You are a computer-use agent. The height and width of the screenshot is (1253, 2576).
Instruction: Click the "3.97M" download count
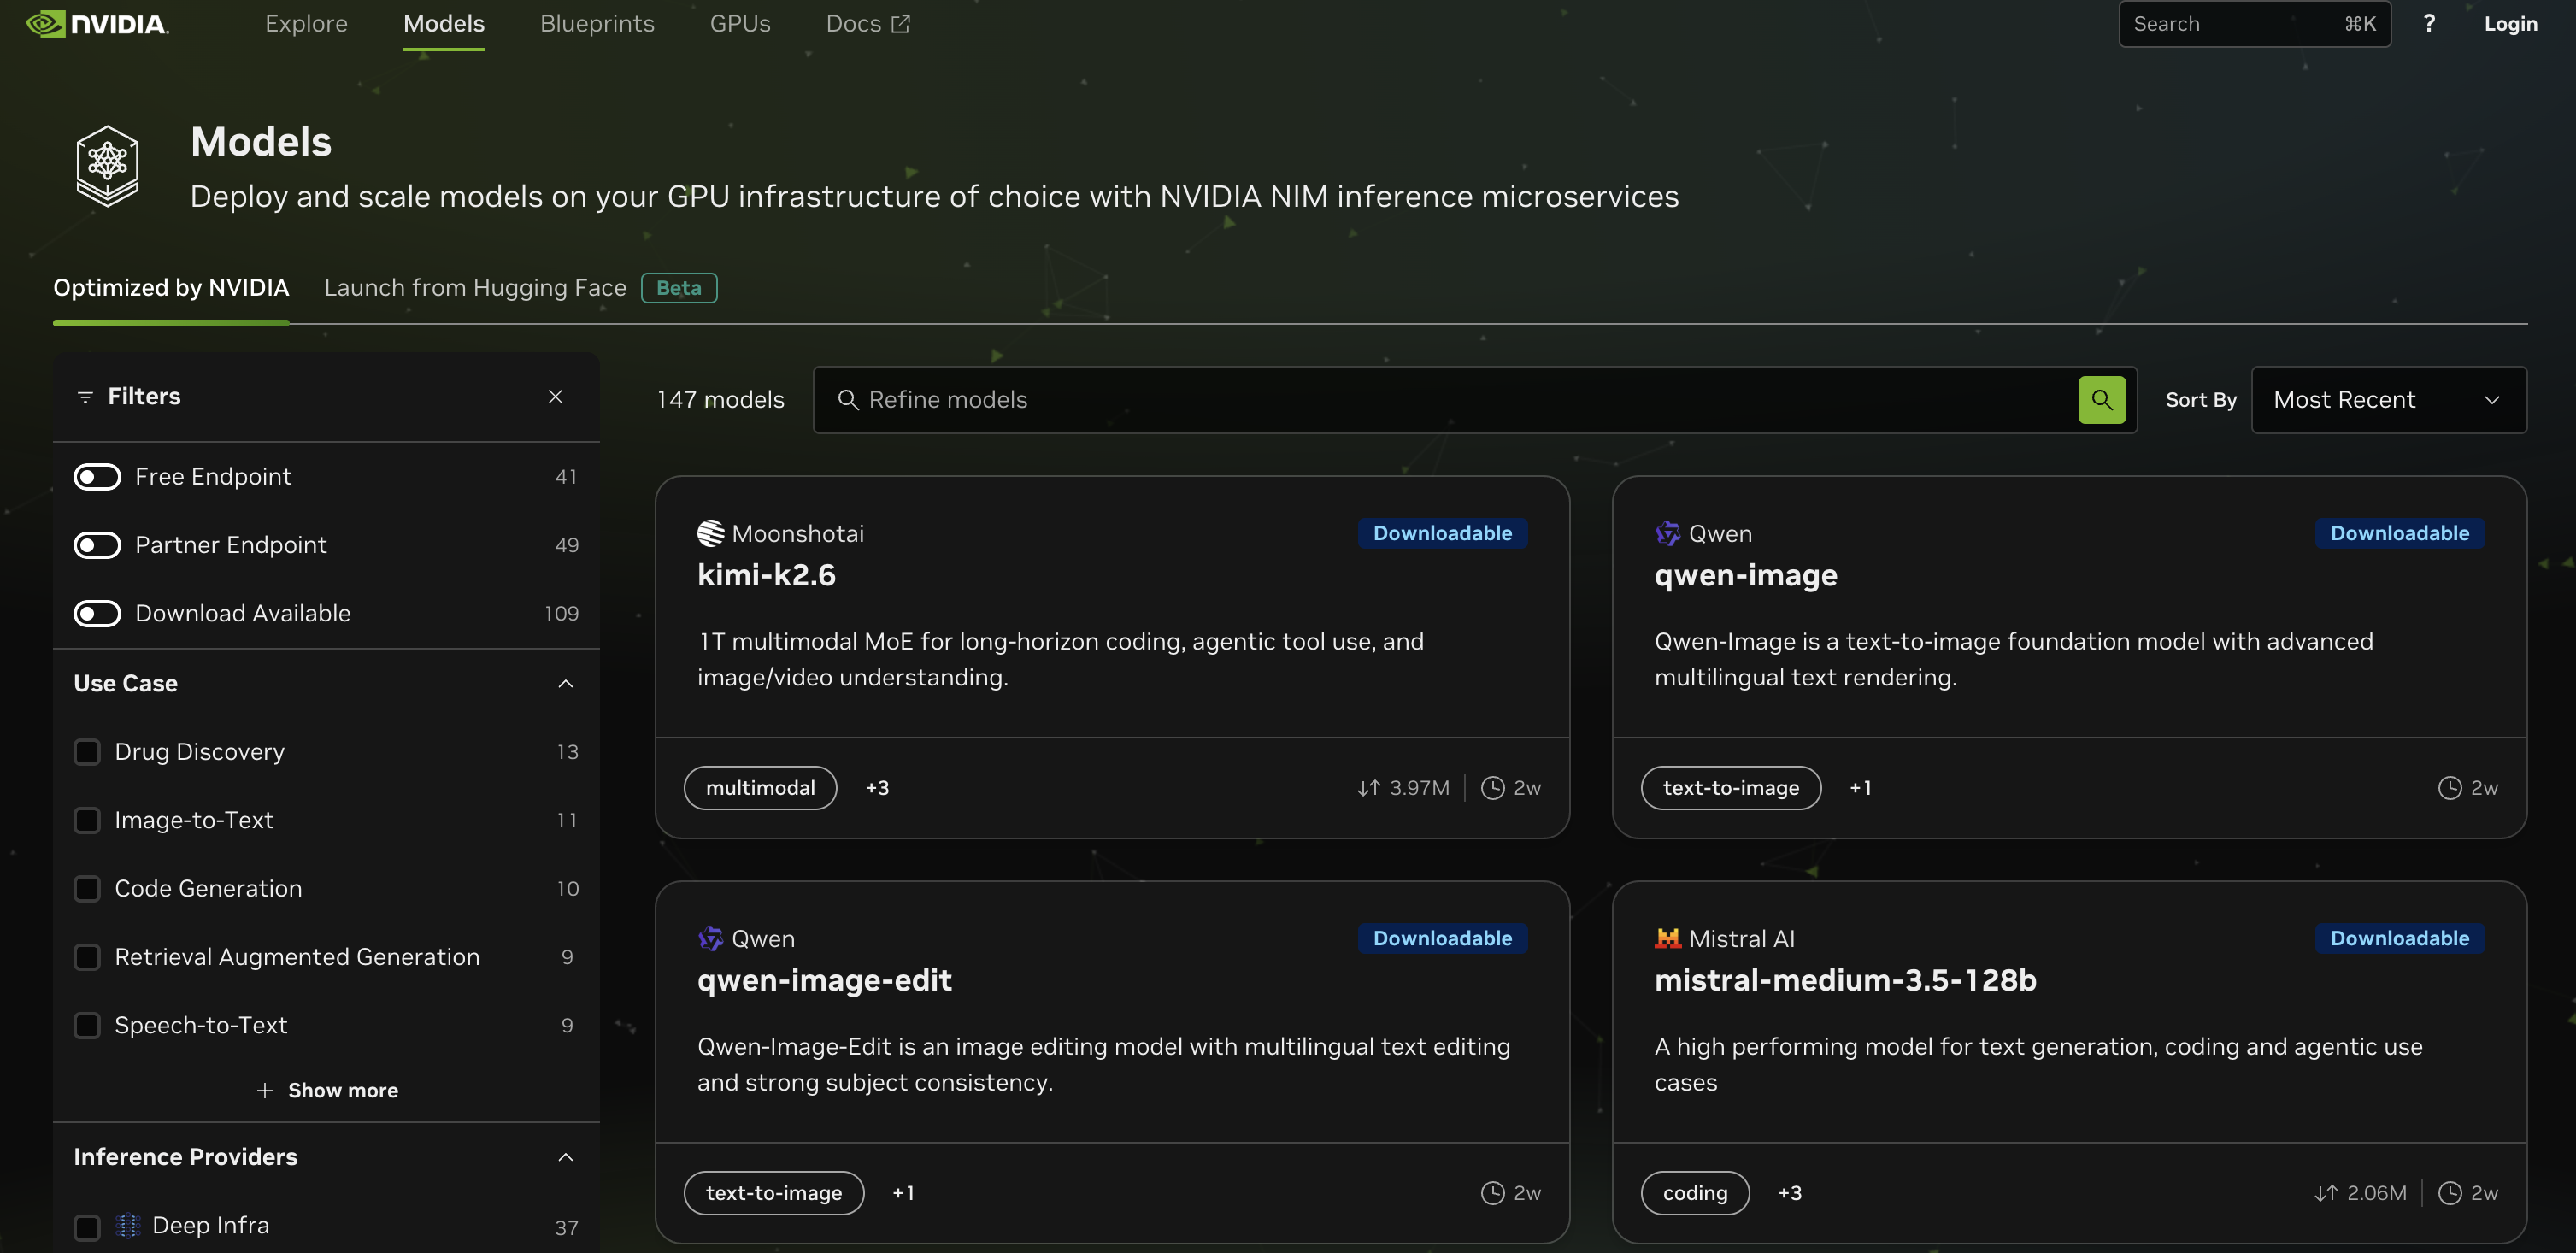point(1419,788)
